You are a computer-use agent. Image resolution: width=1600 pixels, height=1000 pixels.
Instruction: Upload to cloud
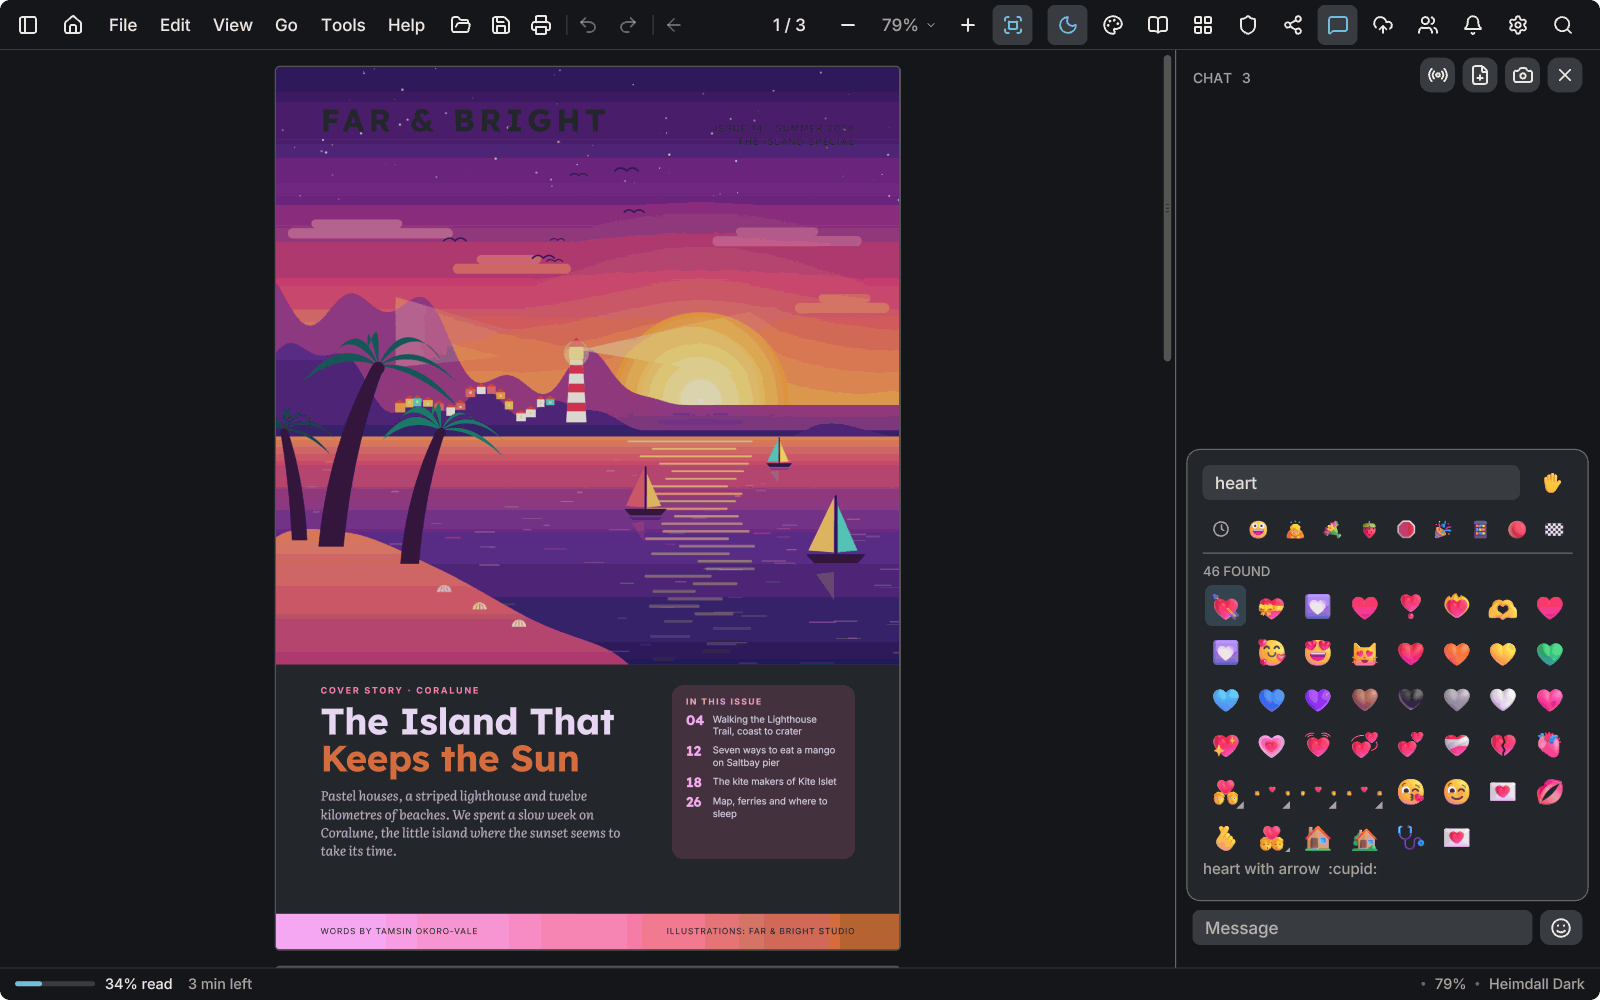tap(1383, 25)
